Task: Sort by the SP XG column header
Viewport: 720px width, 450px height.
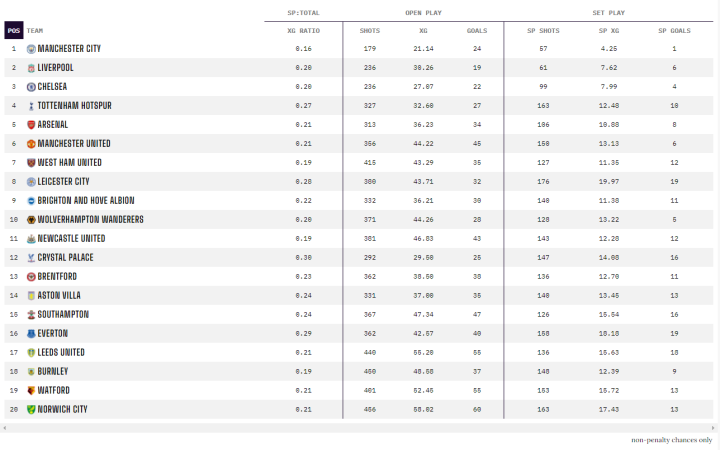Action: (x=609, y=31)
